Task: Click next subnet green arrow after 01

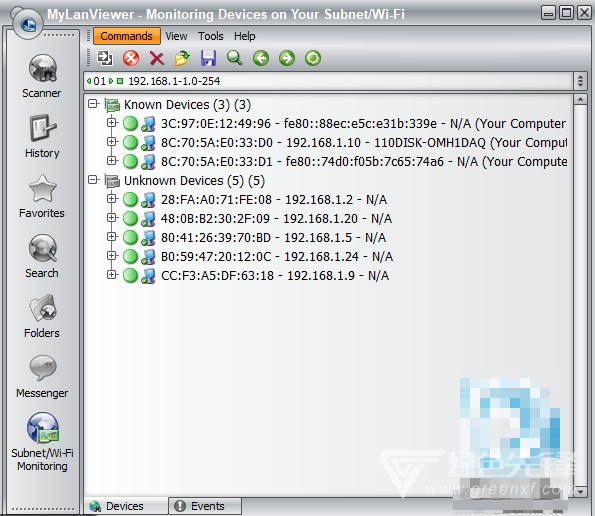Action: (x=111, y=81)
